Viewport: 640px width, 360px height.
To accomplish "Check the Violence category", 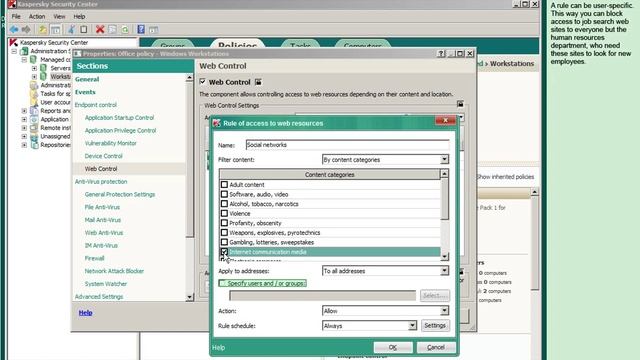I will [x=224, y=213].
